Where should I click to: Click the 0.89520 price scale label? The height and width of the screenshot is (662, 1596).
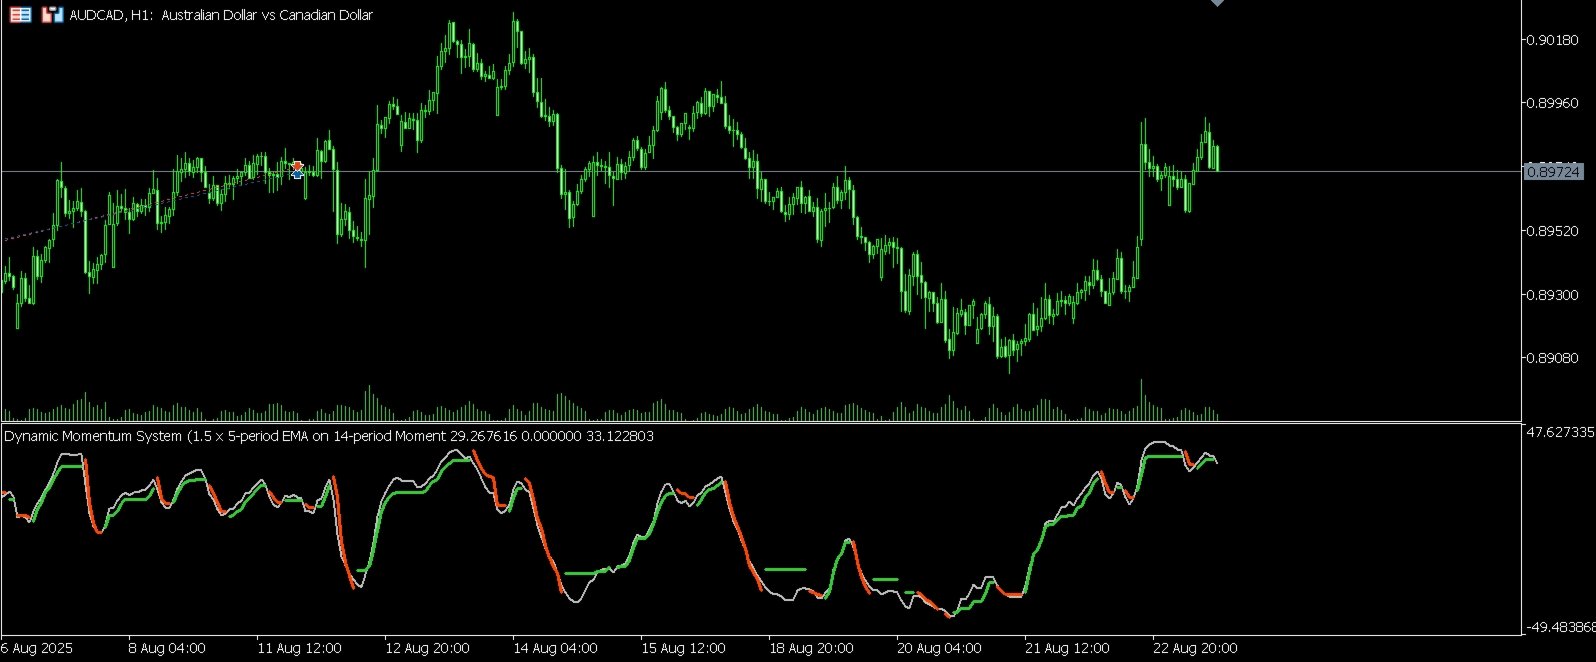pos(1552,231)
